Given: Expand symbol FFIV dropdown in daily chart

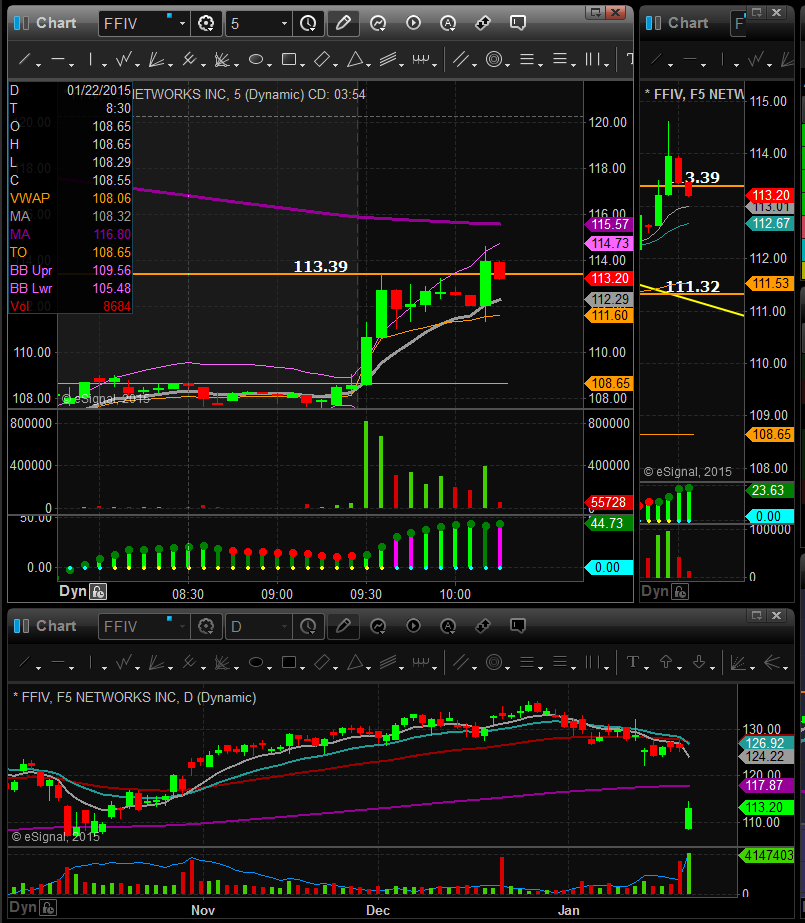Looking at the screenshot, I should 182,626.
